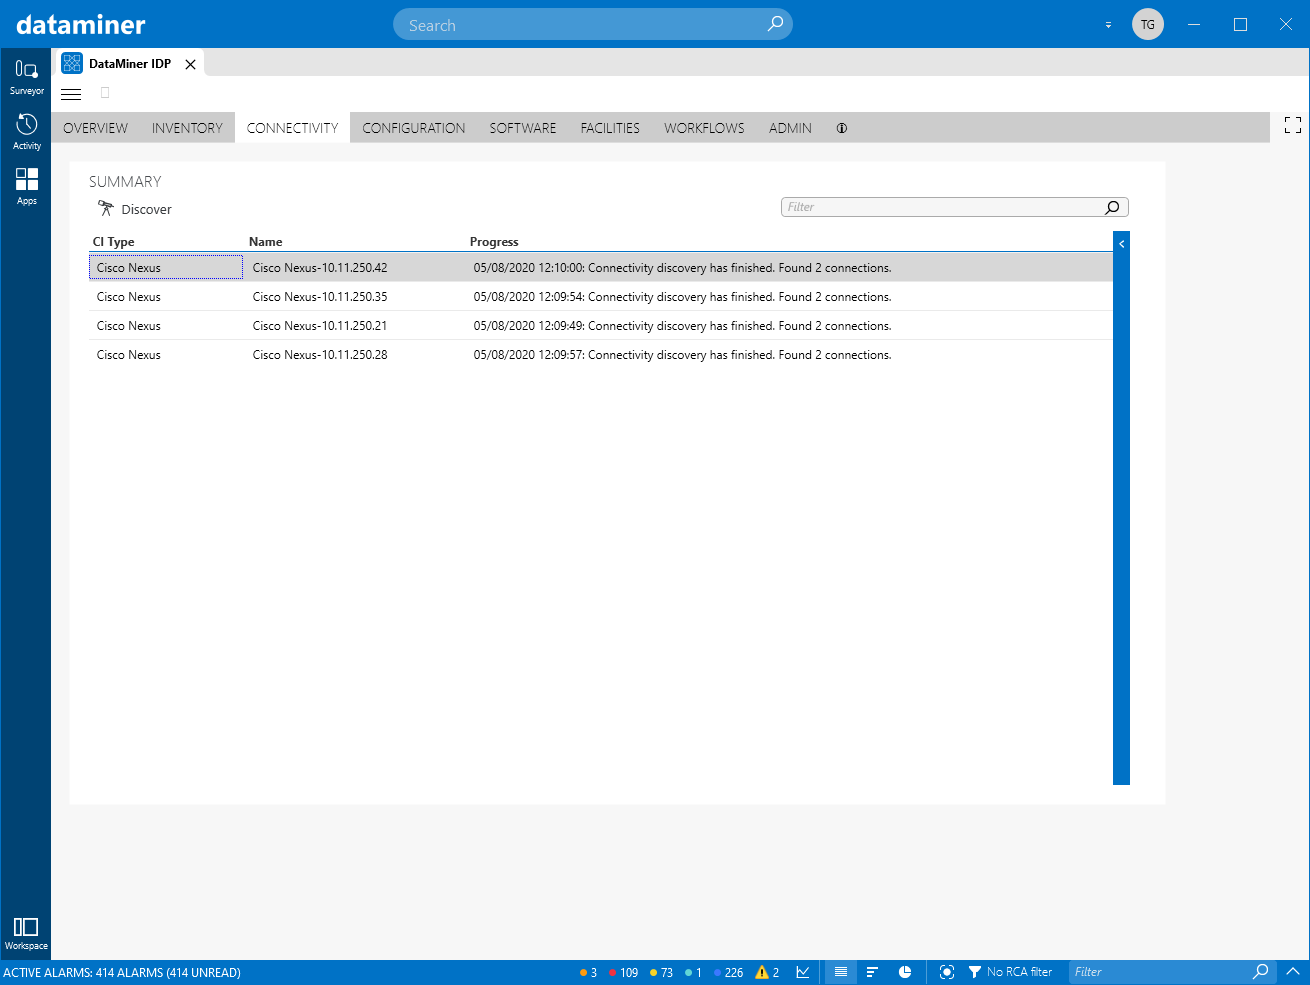Click the Discover button label
Screen dimensions: 1310x985
(146, 209)
